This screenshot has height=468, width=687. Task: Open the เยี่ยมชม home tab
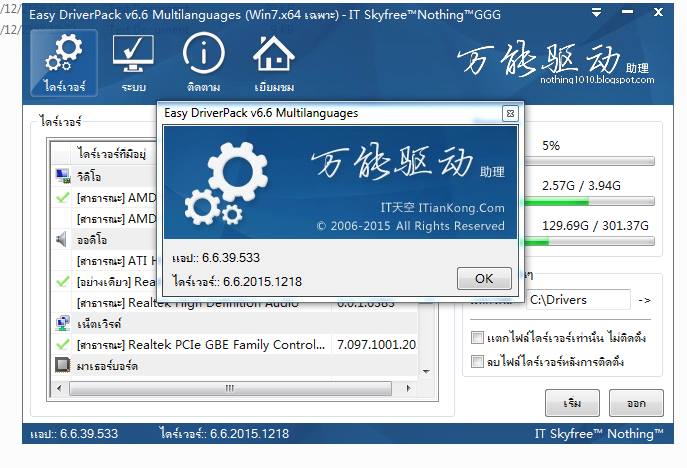[x=274, y=63]
